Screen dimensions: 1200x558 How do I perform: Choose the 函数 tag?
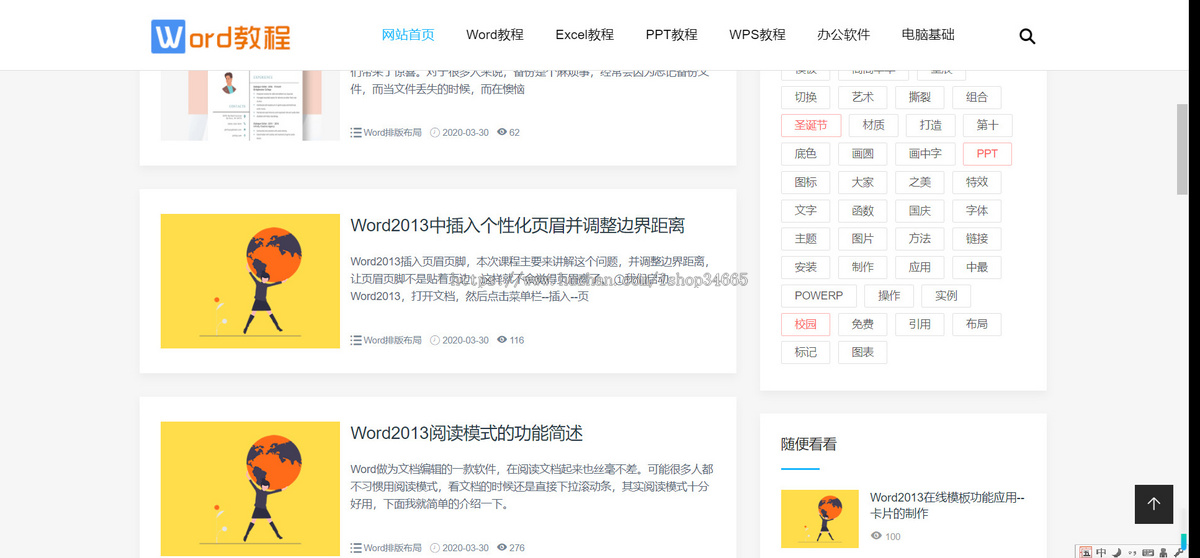click(x=863, y=211)
